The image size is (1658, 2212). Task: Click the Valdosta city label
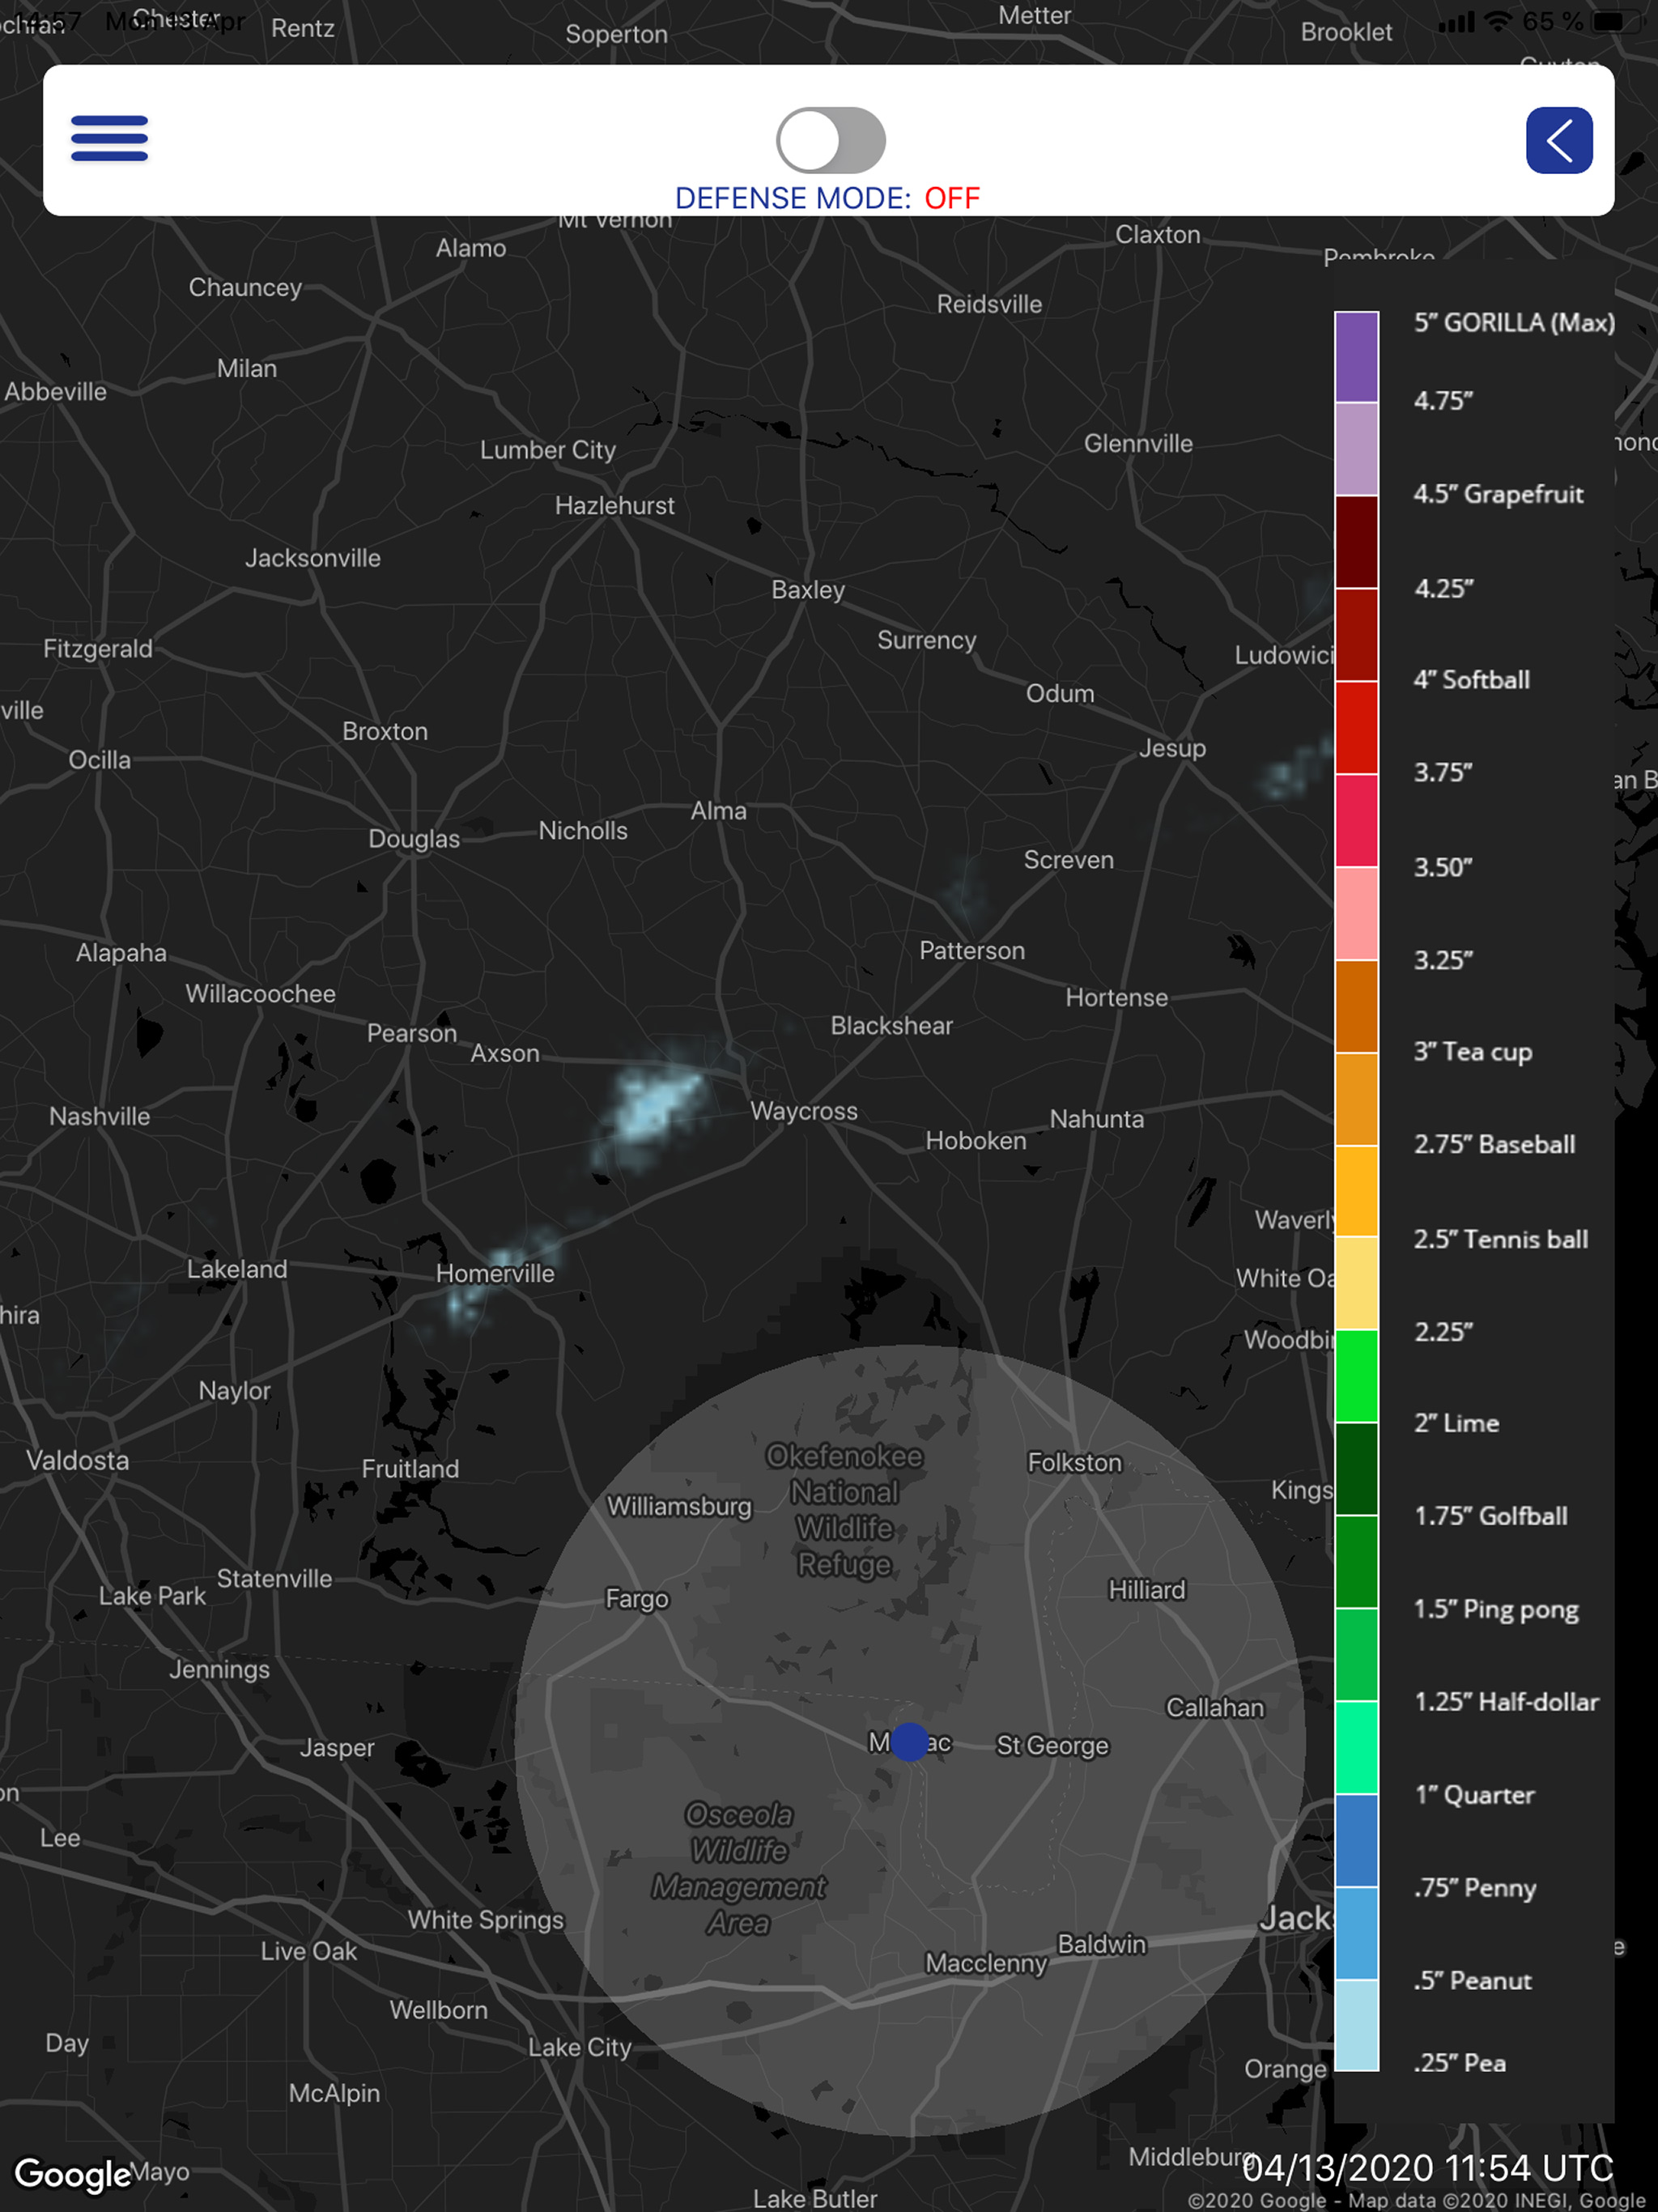[77, 1460]
